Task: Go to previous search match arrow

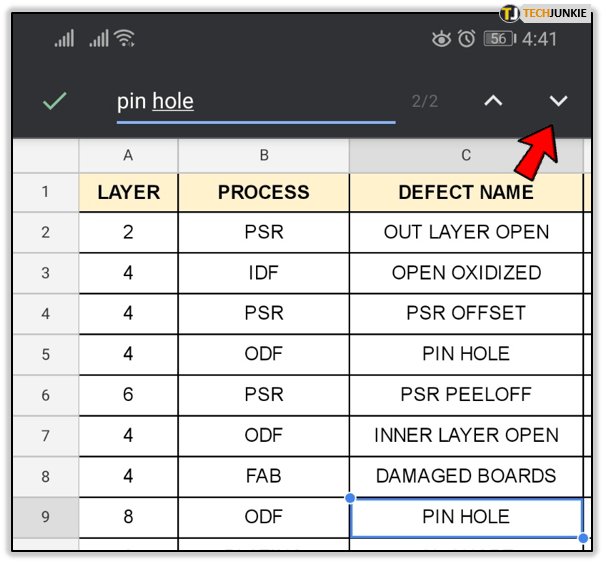Action: pyautogui.click(x=493, y=101)
